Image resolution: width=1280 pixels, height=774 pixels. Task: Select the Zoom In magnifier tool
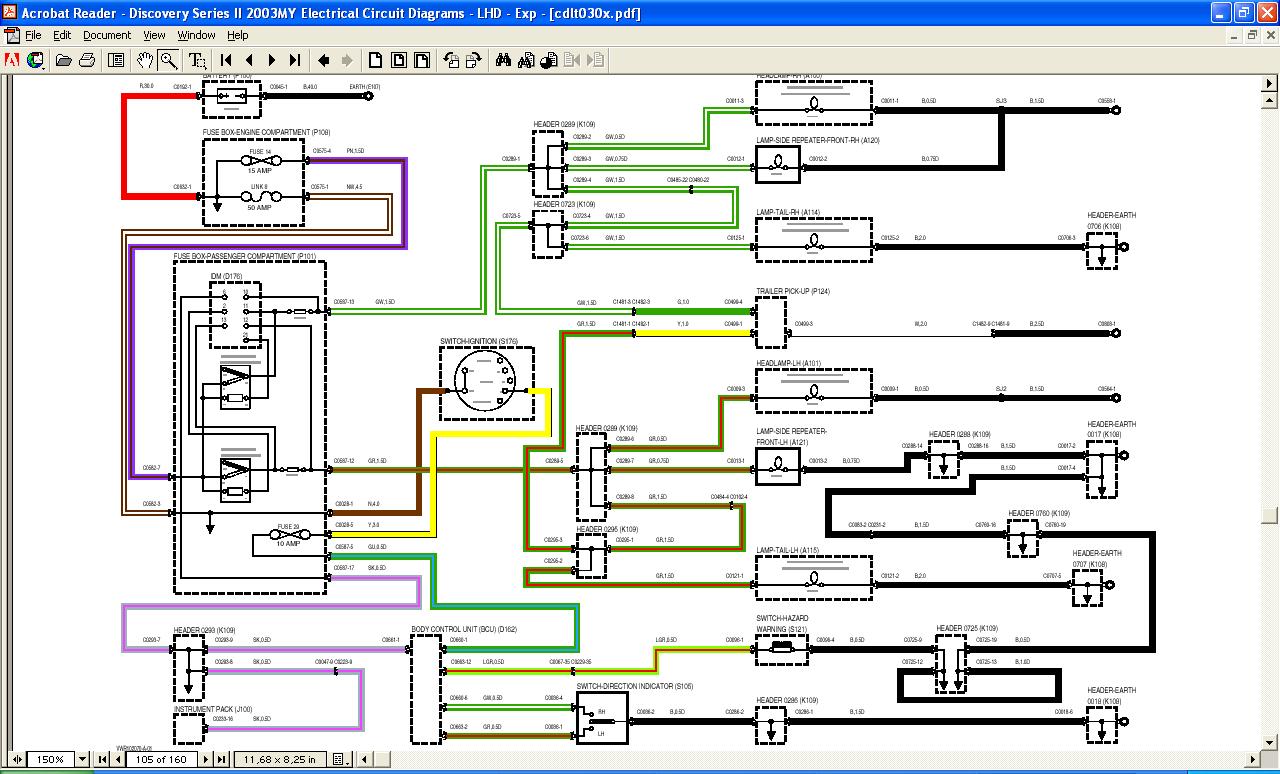point(168,60)
